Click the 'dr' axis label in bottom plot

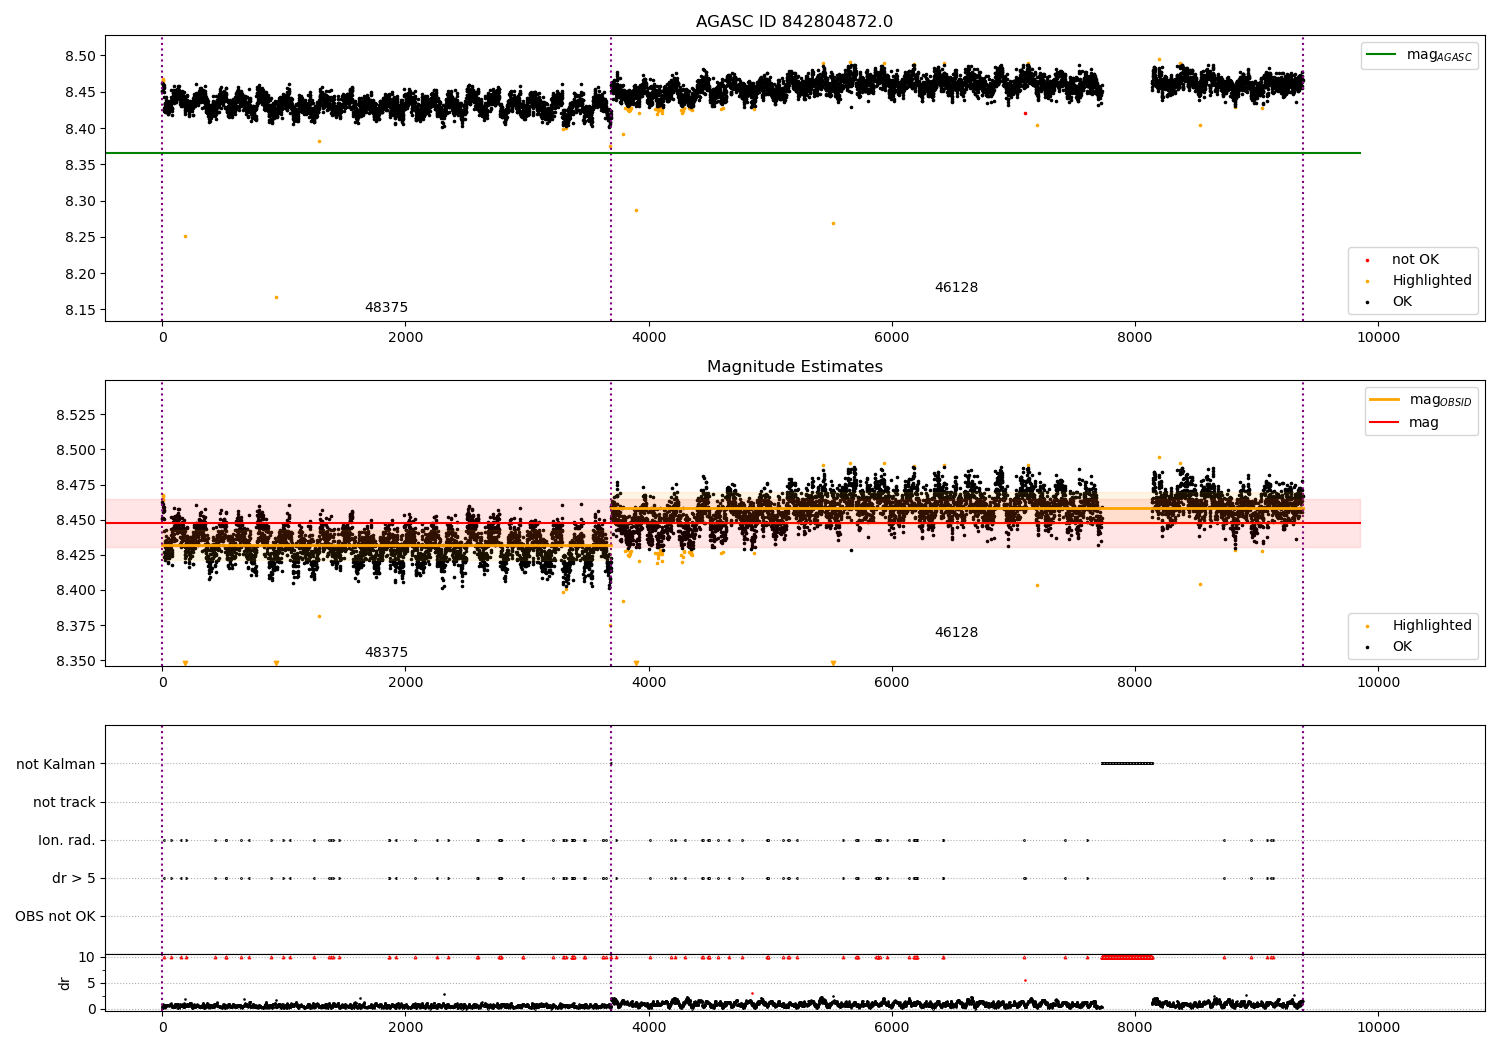tap(65, 983)
